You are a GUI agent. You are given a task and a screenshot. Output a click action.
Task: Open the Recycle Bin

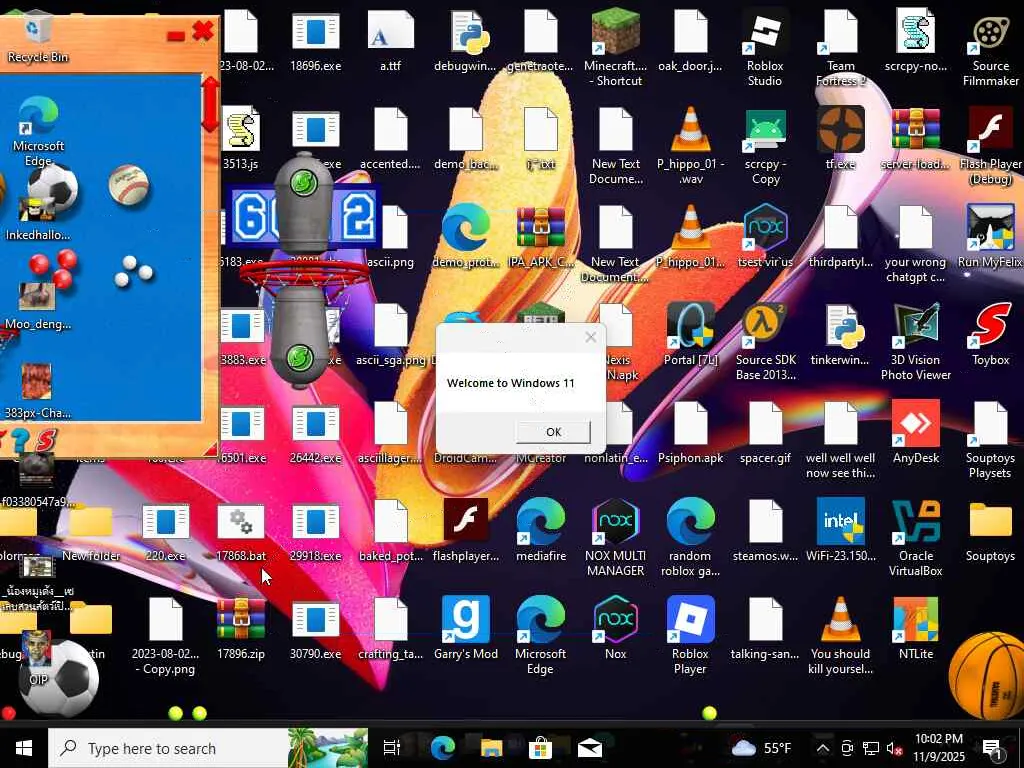point(37,37)
